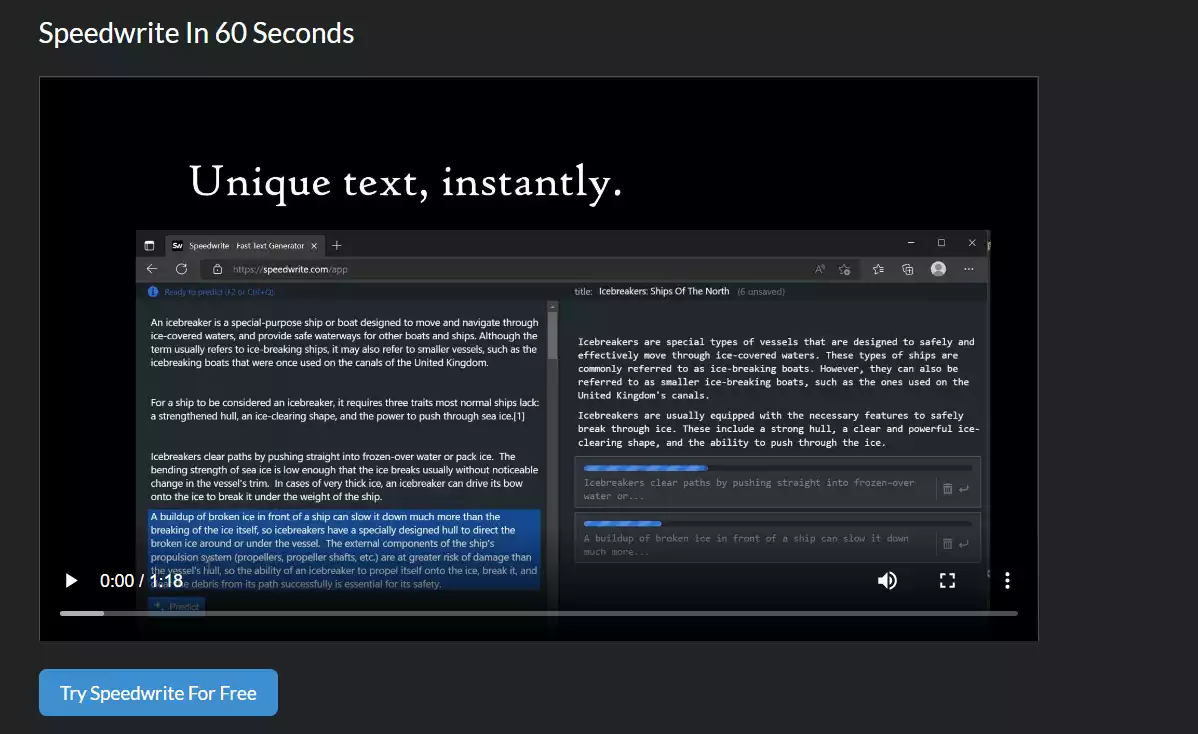The image size is (1198, 734).
Task: Click the 'Ready to predict (F2 or Ctrl+Q)' status
Action: click(x=219, y=292)
